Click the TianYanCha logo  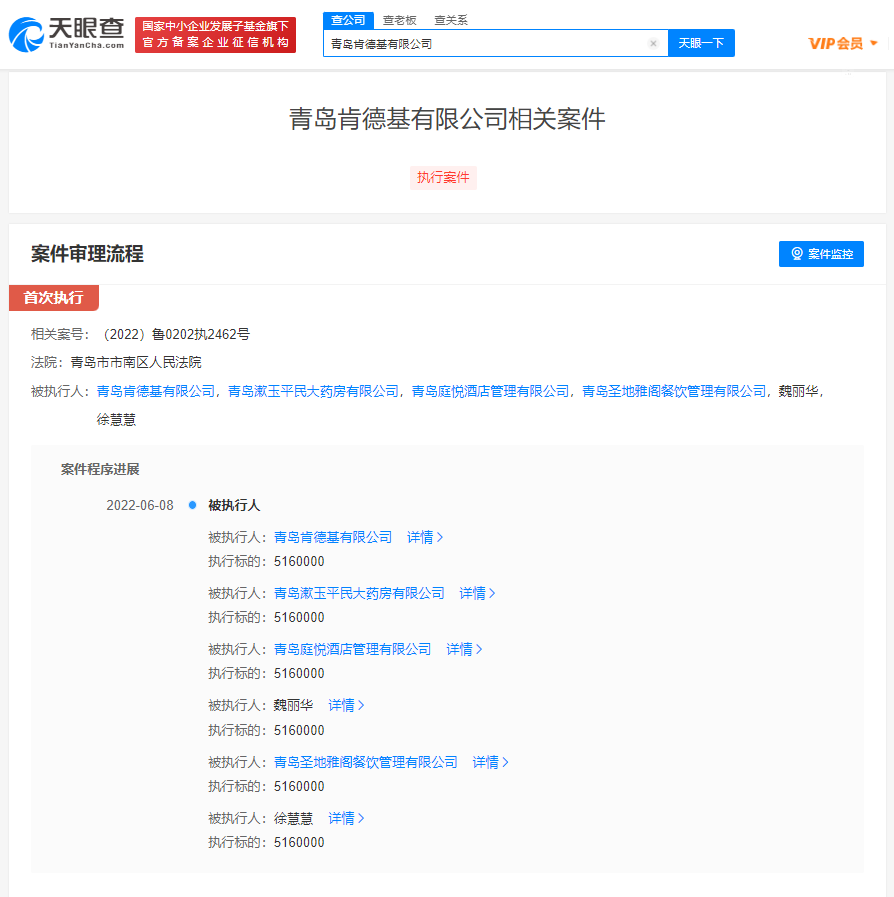pos(66,34)
